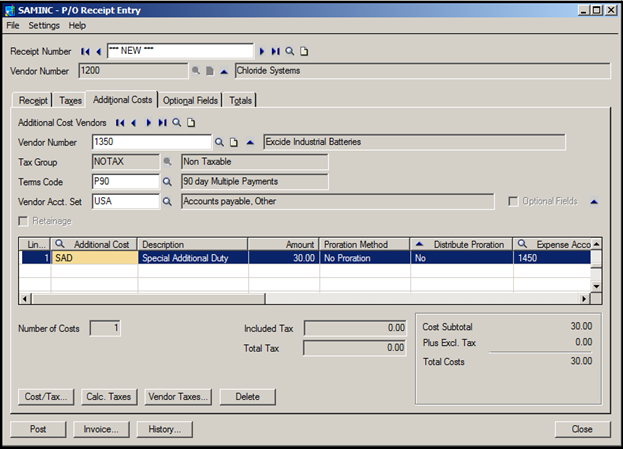Viewport: 623px width, 449px height.
Task: Toggle the Optional Fields checkbox
Action: click(x=513, y=202)
